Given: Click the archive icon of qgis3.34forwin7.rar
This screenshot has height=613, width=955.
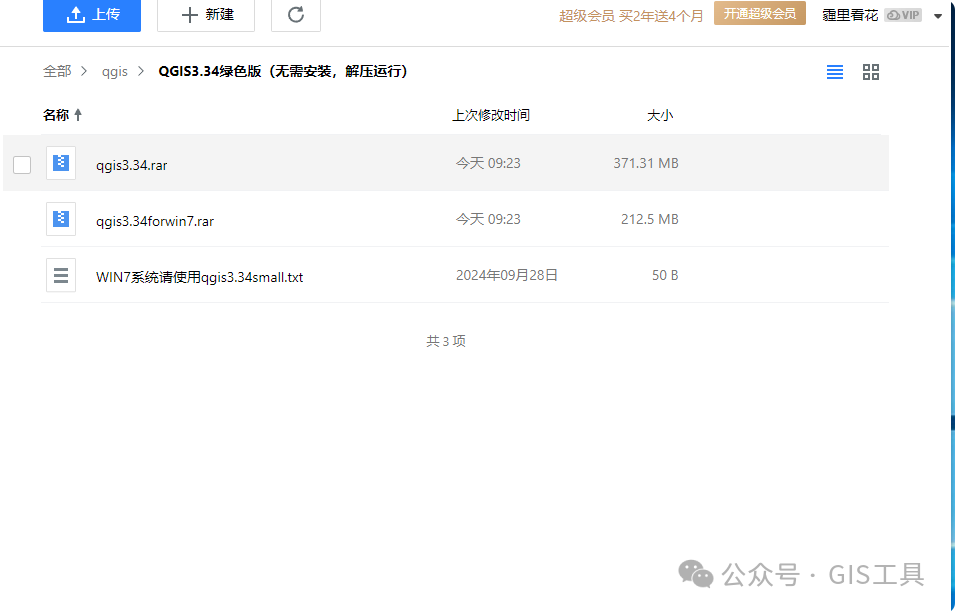Looking at the screenshot, I should [61, 219].
